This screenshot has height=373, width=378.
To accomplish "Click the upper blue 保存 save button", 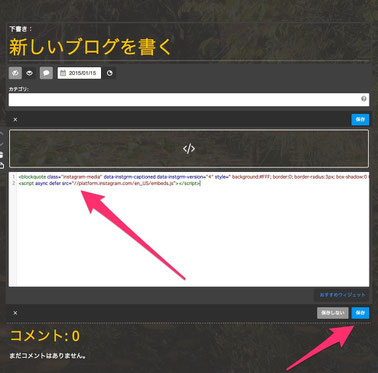I will [x=360, y=119].
